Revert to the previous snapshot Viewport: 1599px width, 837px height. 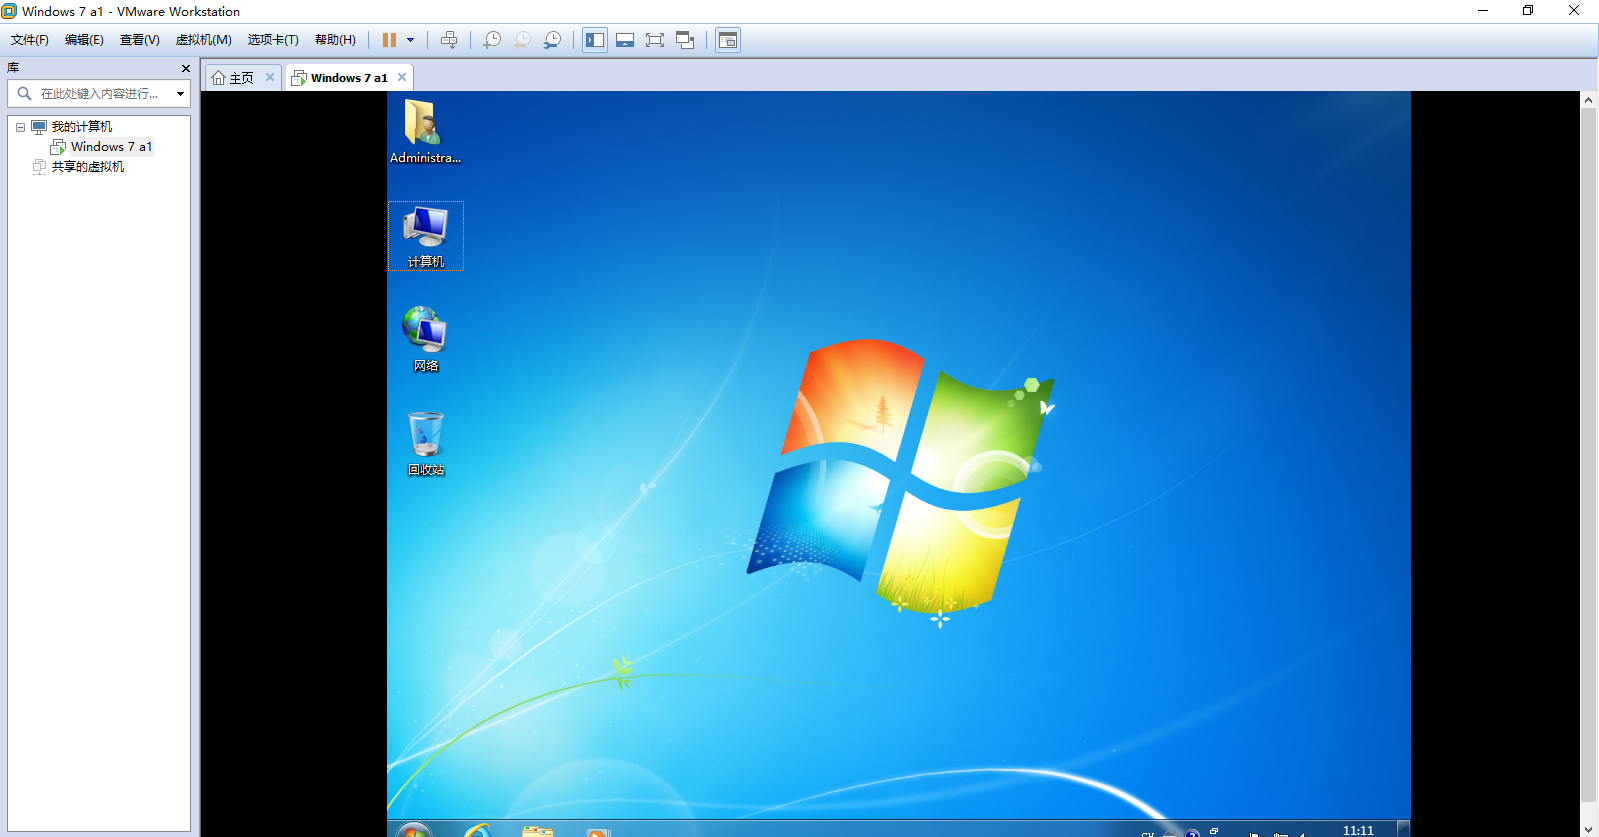click(x=522, y=40)
